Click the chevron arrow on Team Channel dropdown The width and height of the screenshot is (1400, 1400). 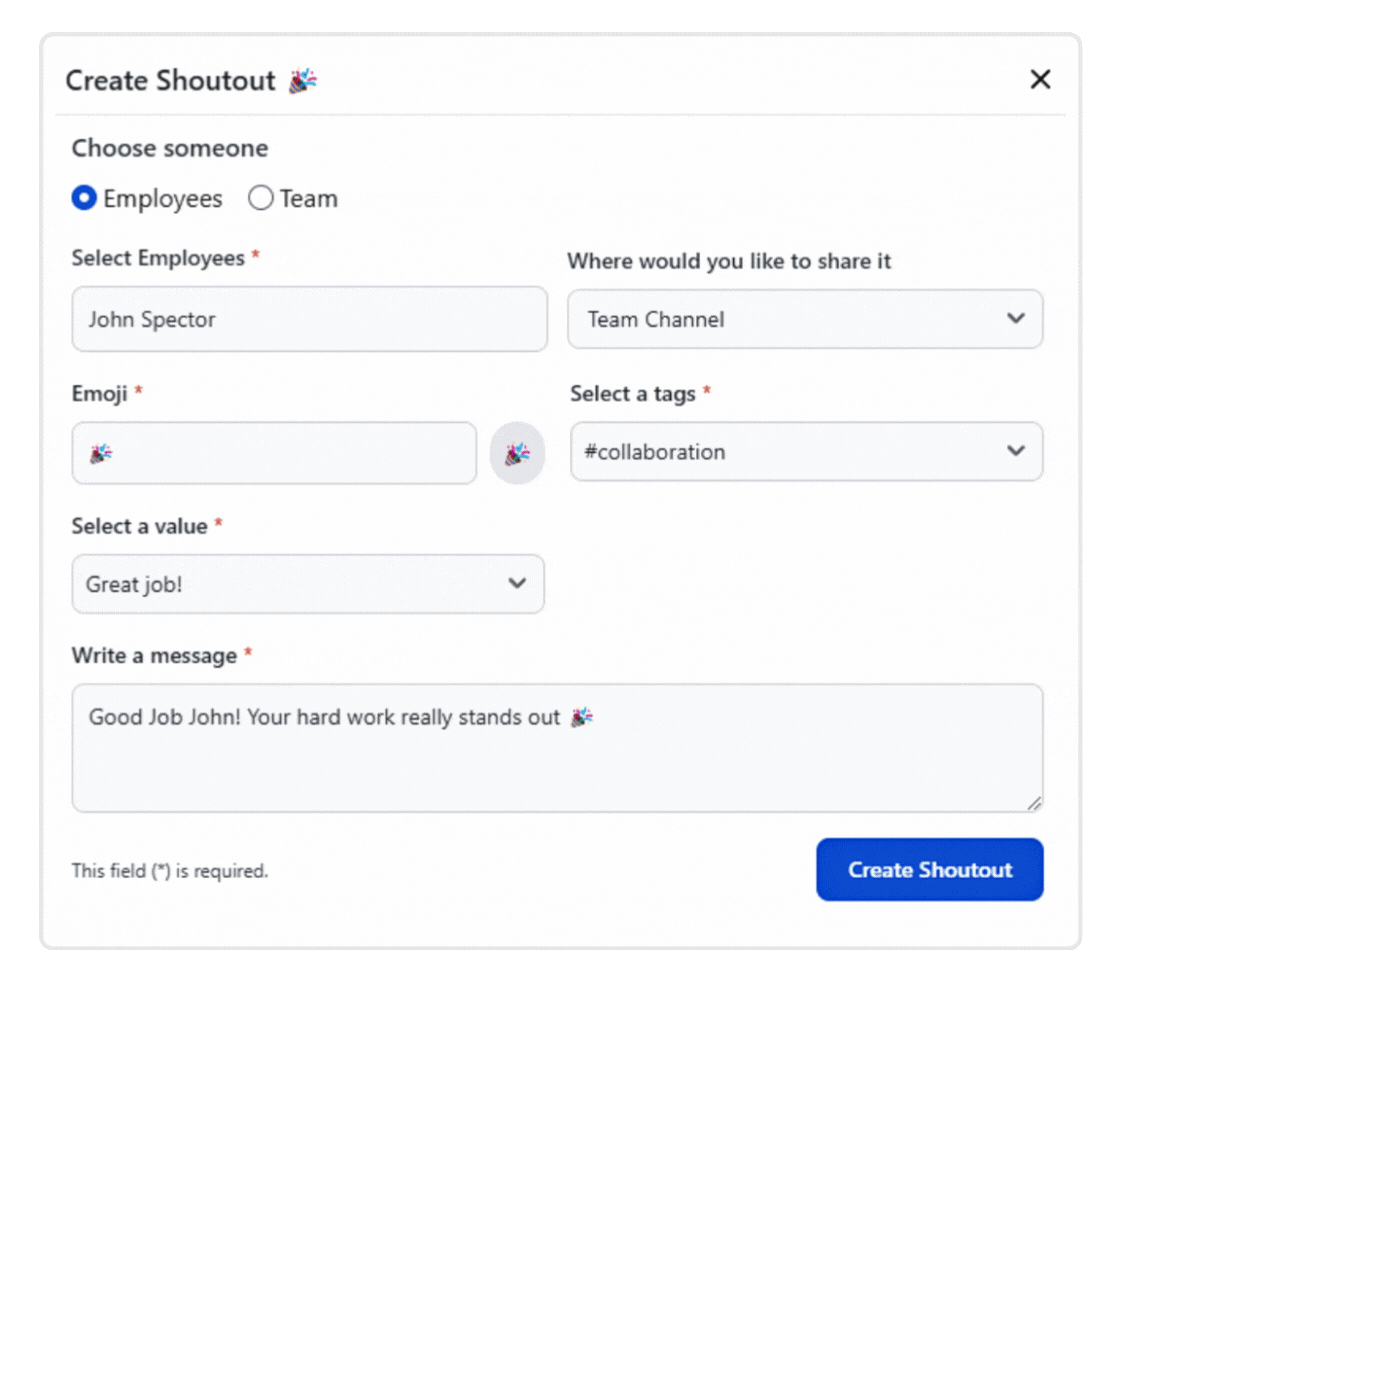1016,319
